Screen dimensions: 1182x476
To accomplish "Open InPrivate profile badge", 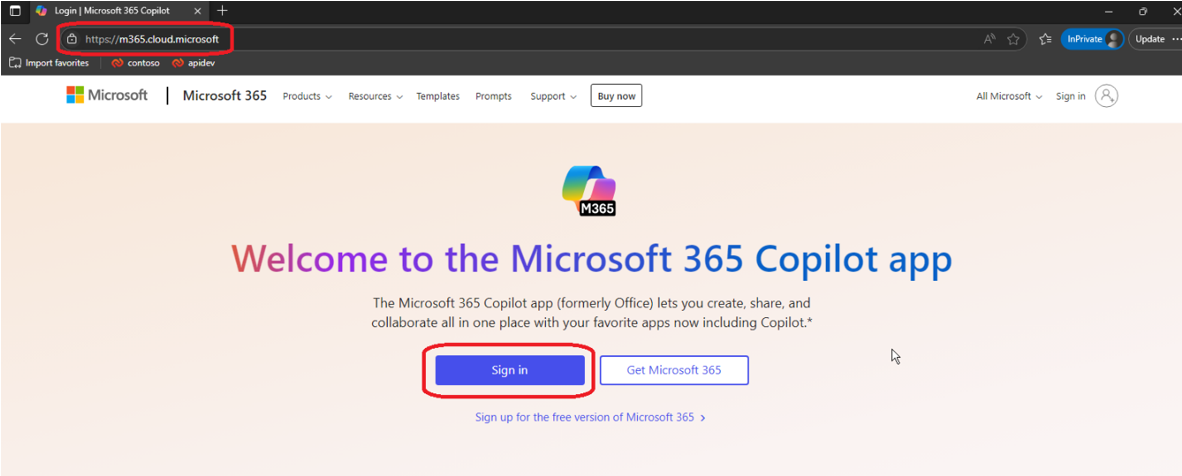I will 1092,39.
